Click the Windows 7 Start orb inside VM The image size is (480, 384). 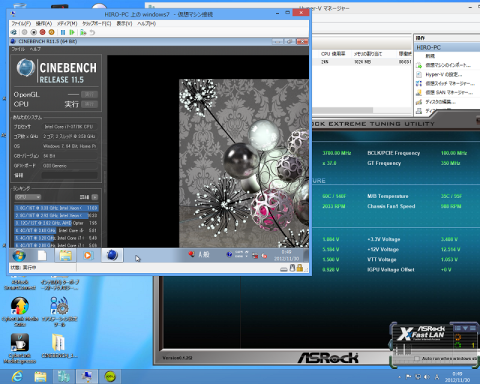click(19, 256)
